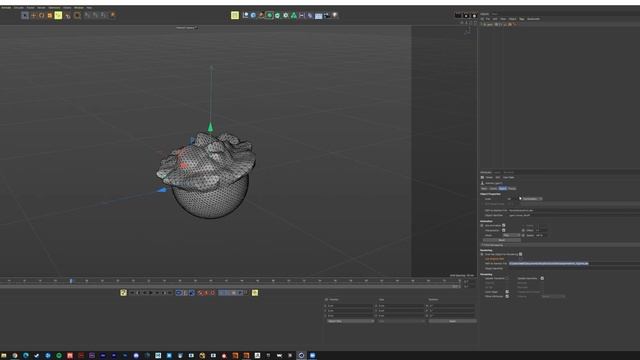The height and width of the screenshot is (360, 640).
Task: Toggle the last checkbox in left Filtering column
Action: click(507, 296)
